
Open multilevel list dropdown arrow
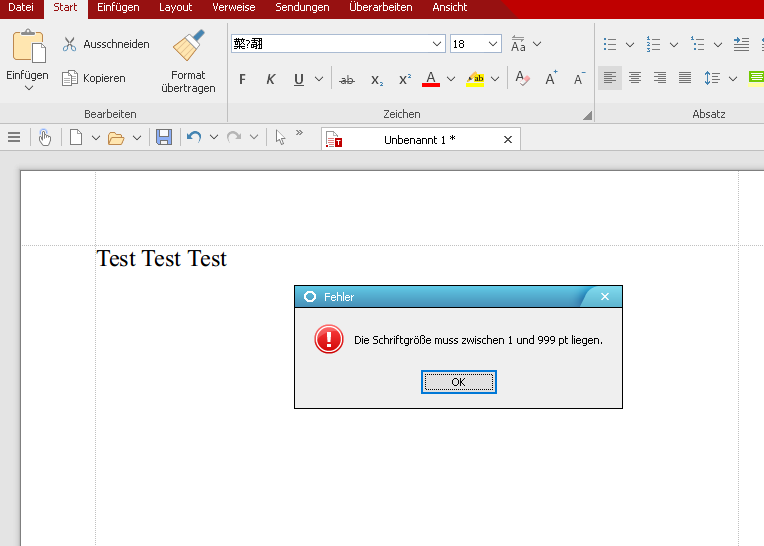718,44
